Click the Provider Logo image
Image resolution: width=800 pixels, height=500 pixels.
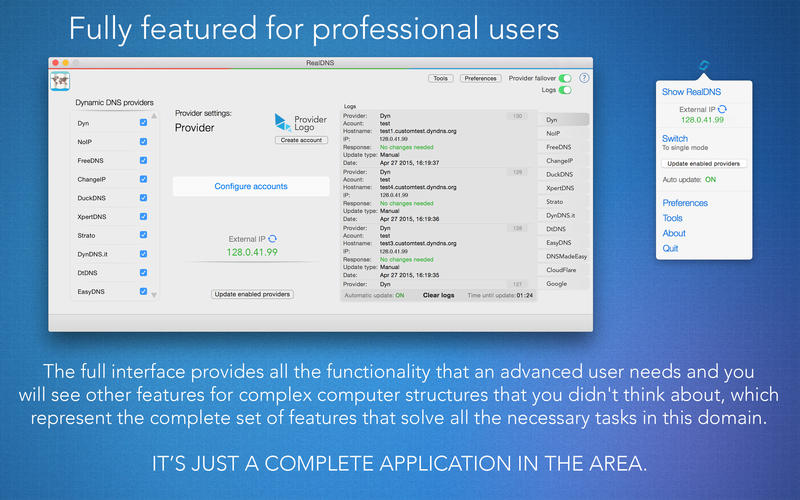coord(301,122)
